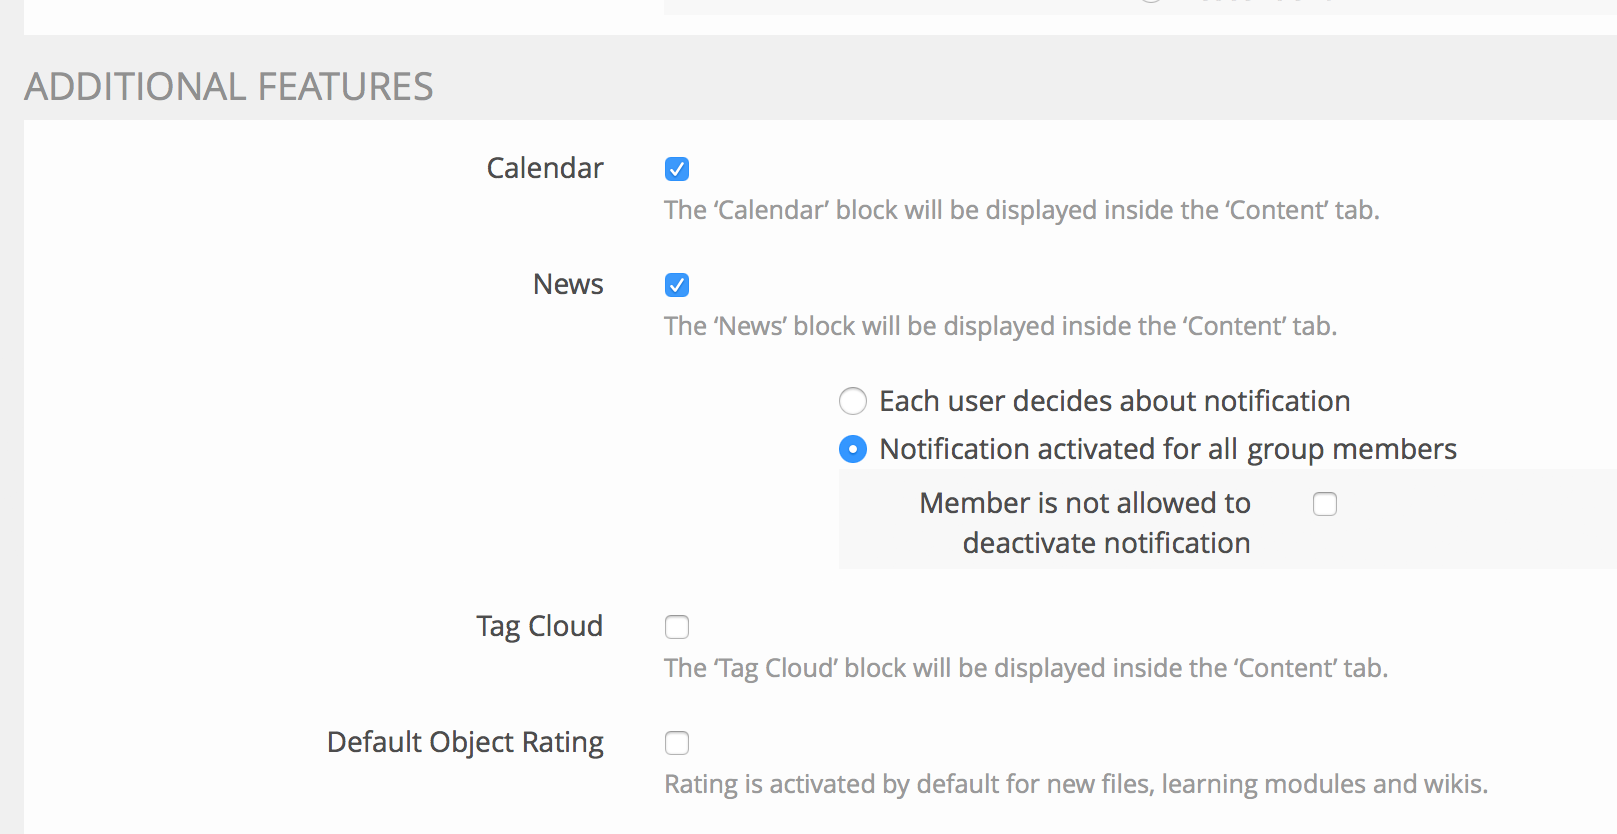Click the Tag Cloud block description text
The image size is (1617, 834).
coord(1025,668)
